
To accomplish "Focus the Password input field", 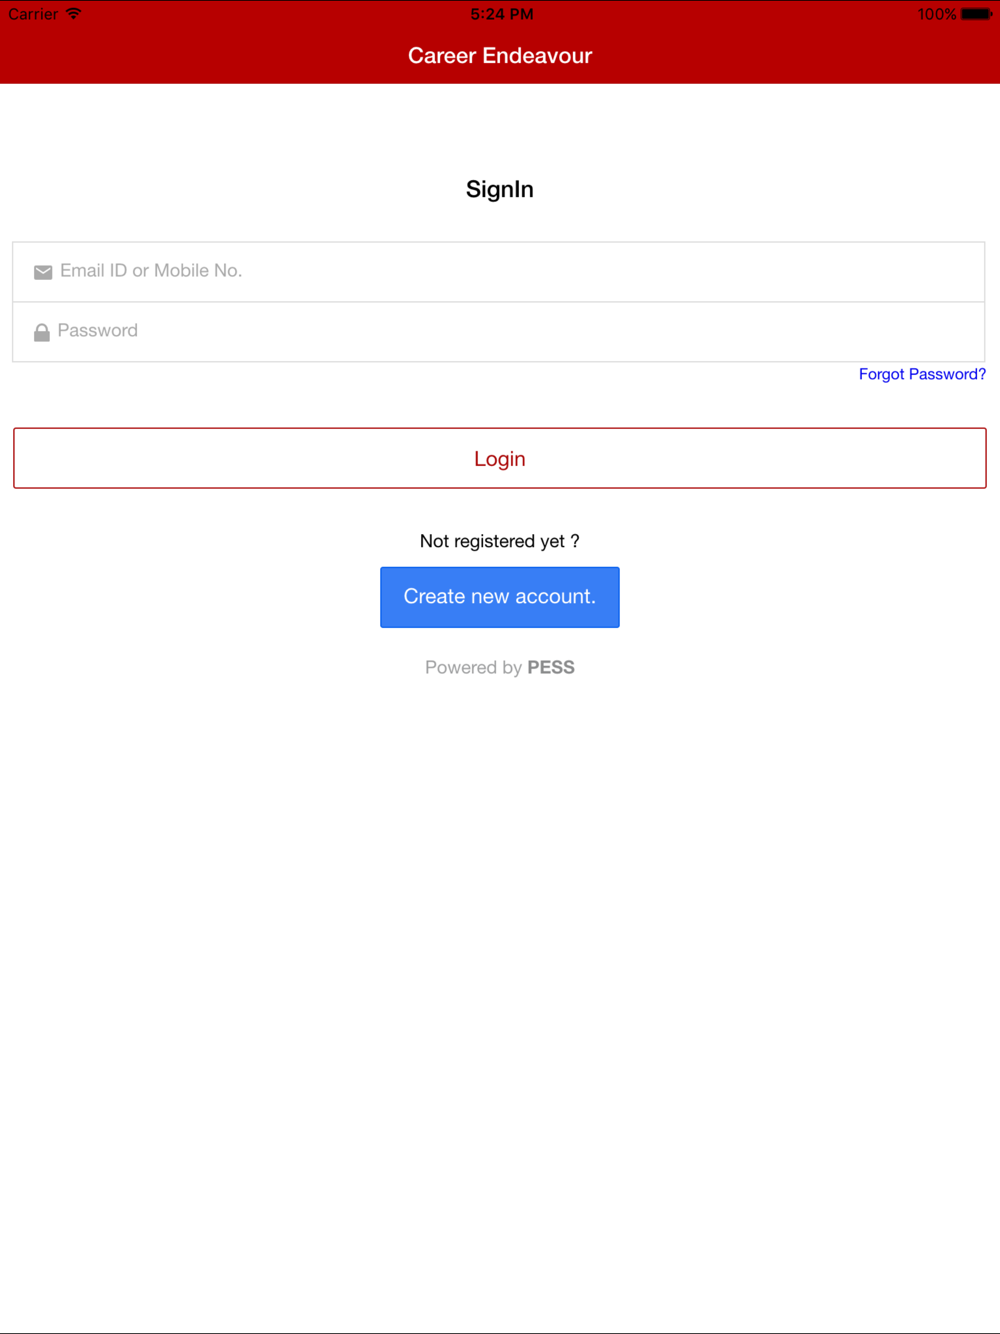I will pyautogui.click(x=500, y=331).
